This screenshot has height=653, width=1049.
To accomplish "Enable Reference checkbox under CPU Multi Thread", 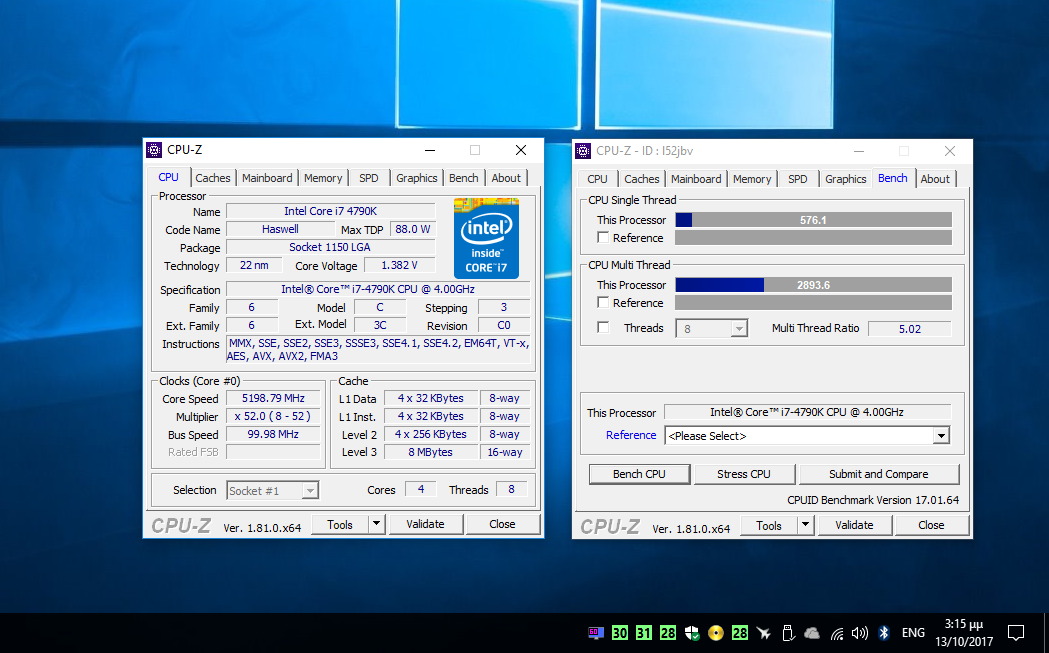I will click(x=603, y=302).
